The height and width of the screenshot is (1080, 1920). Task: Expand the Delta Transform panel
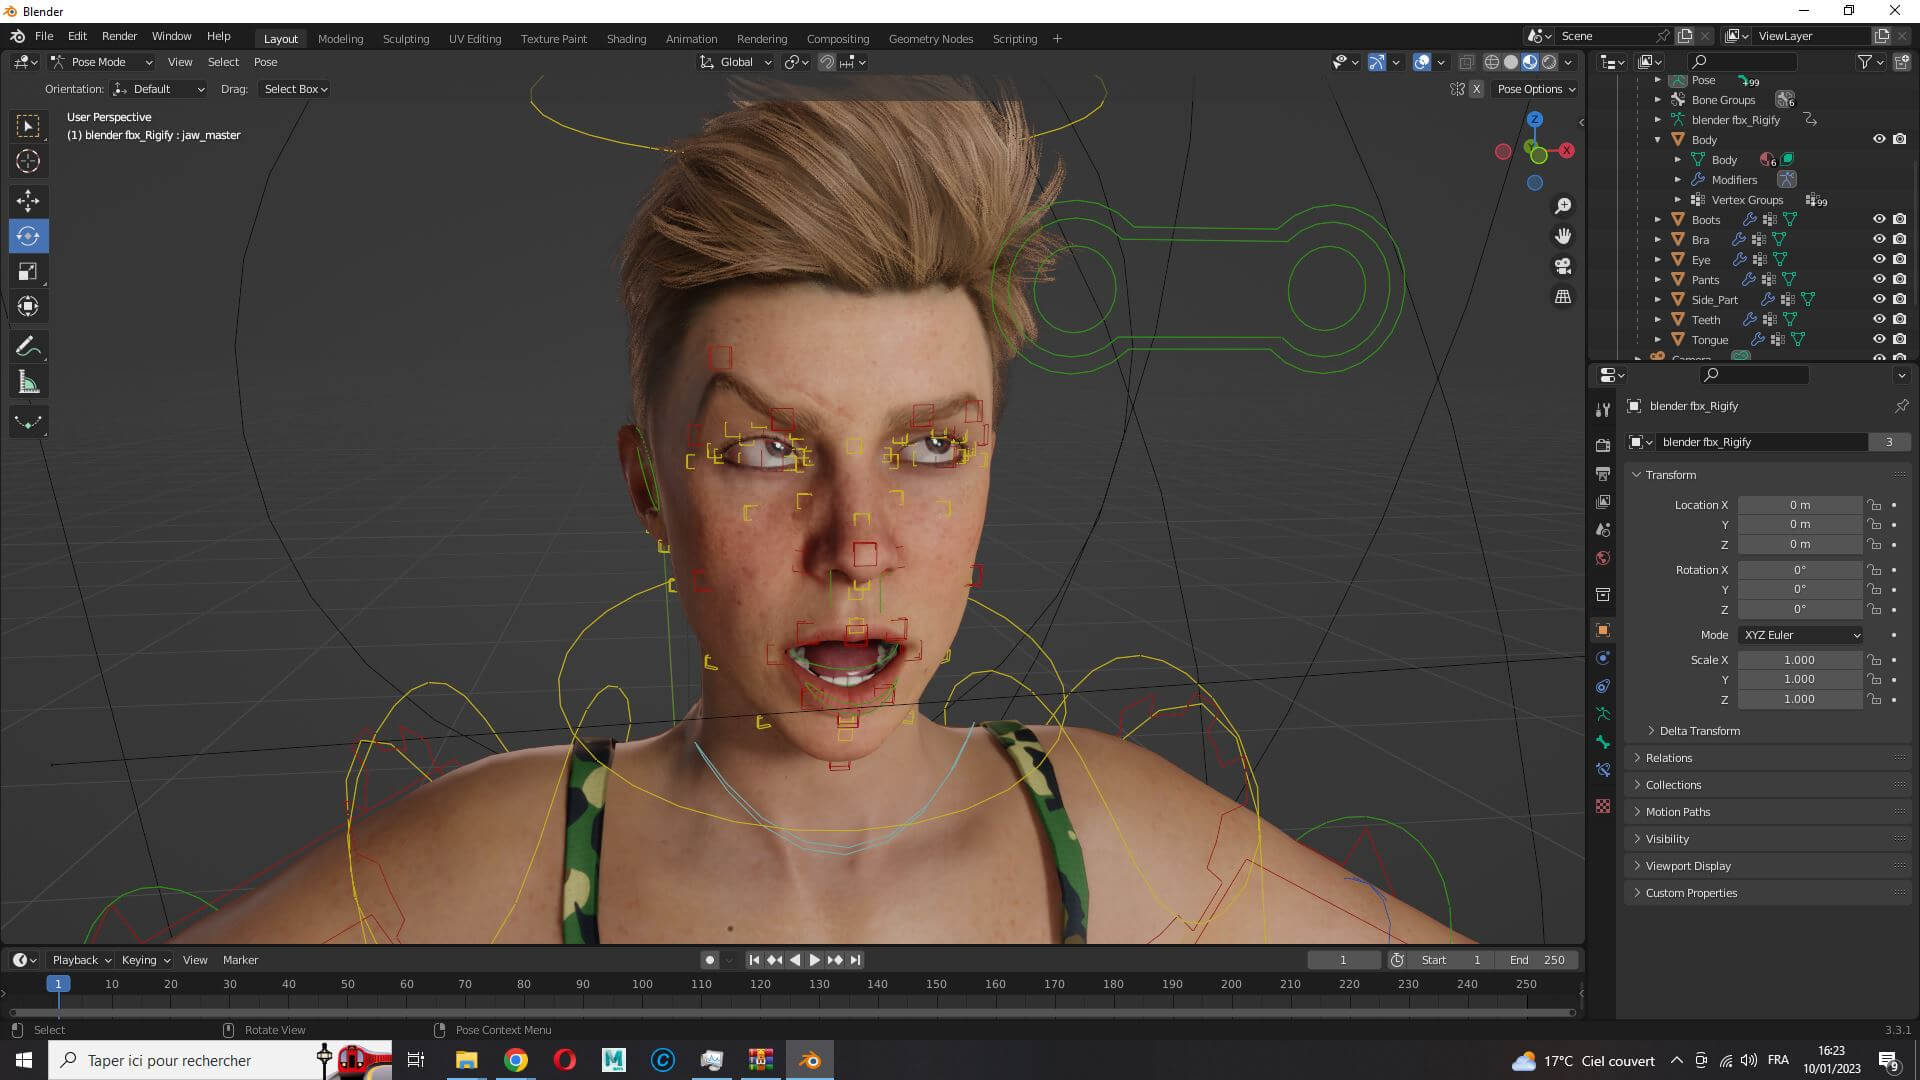click(1699, 731)
